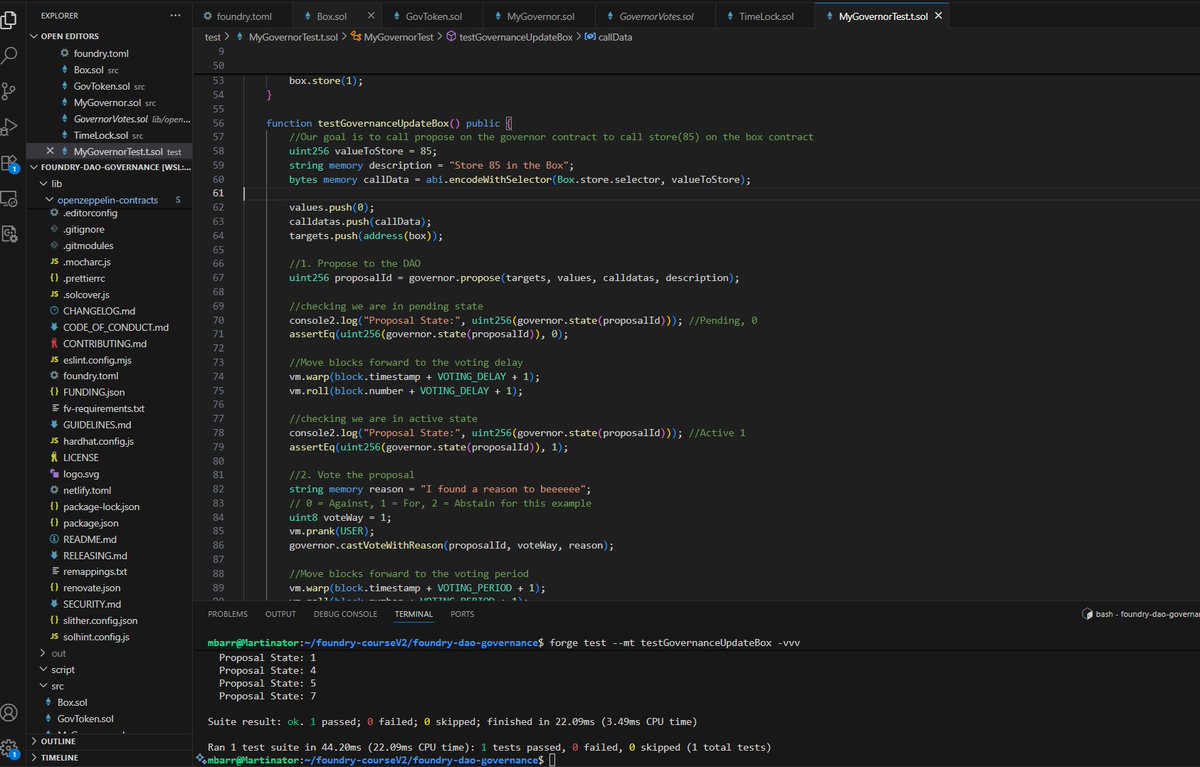This screenshot has width=1200, height=767.
Task: Open the OUTPUT panel tab
Action: click(x=280, y=614)
